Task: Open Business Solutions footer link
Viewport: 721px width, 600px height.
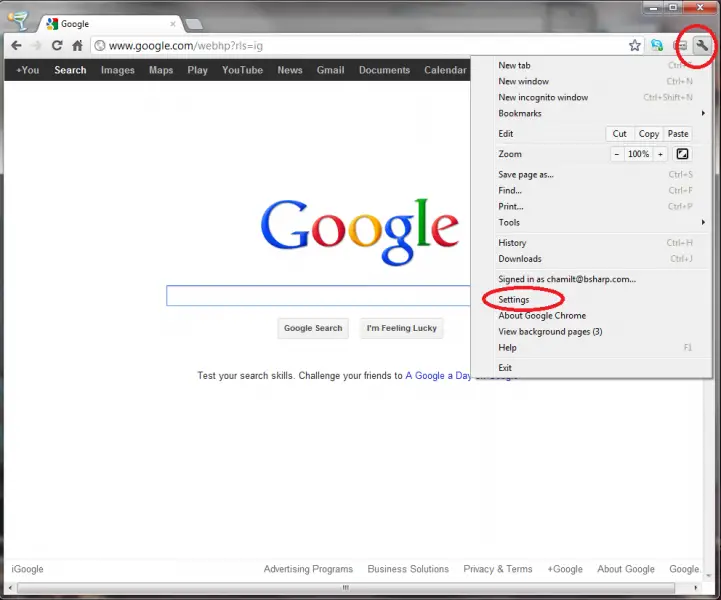Action: point(408,569)
